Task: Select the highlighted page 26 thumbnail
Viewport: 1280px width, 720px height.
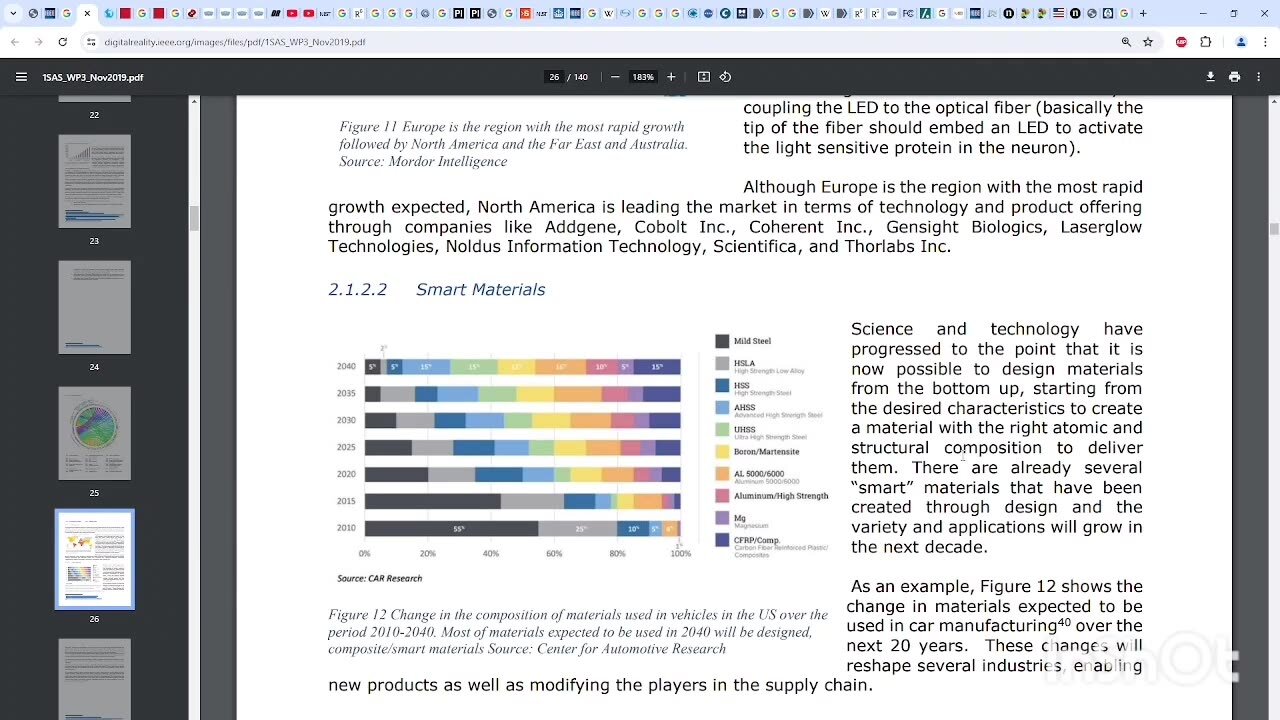Action: [x=94, y=559]
